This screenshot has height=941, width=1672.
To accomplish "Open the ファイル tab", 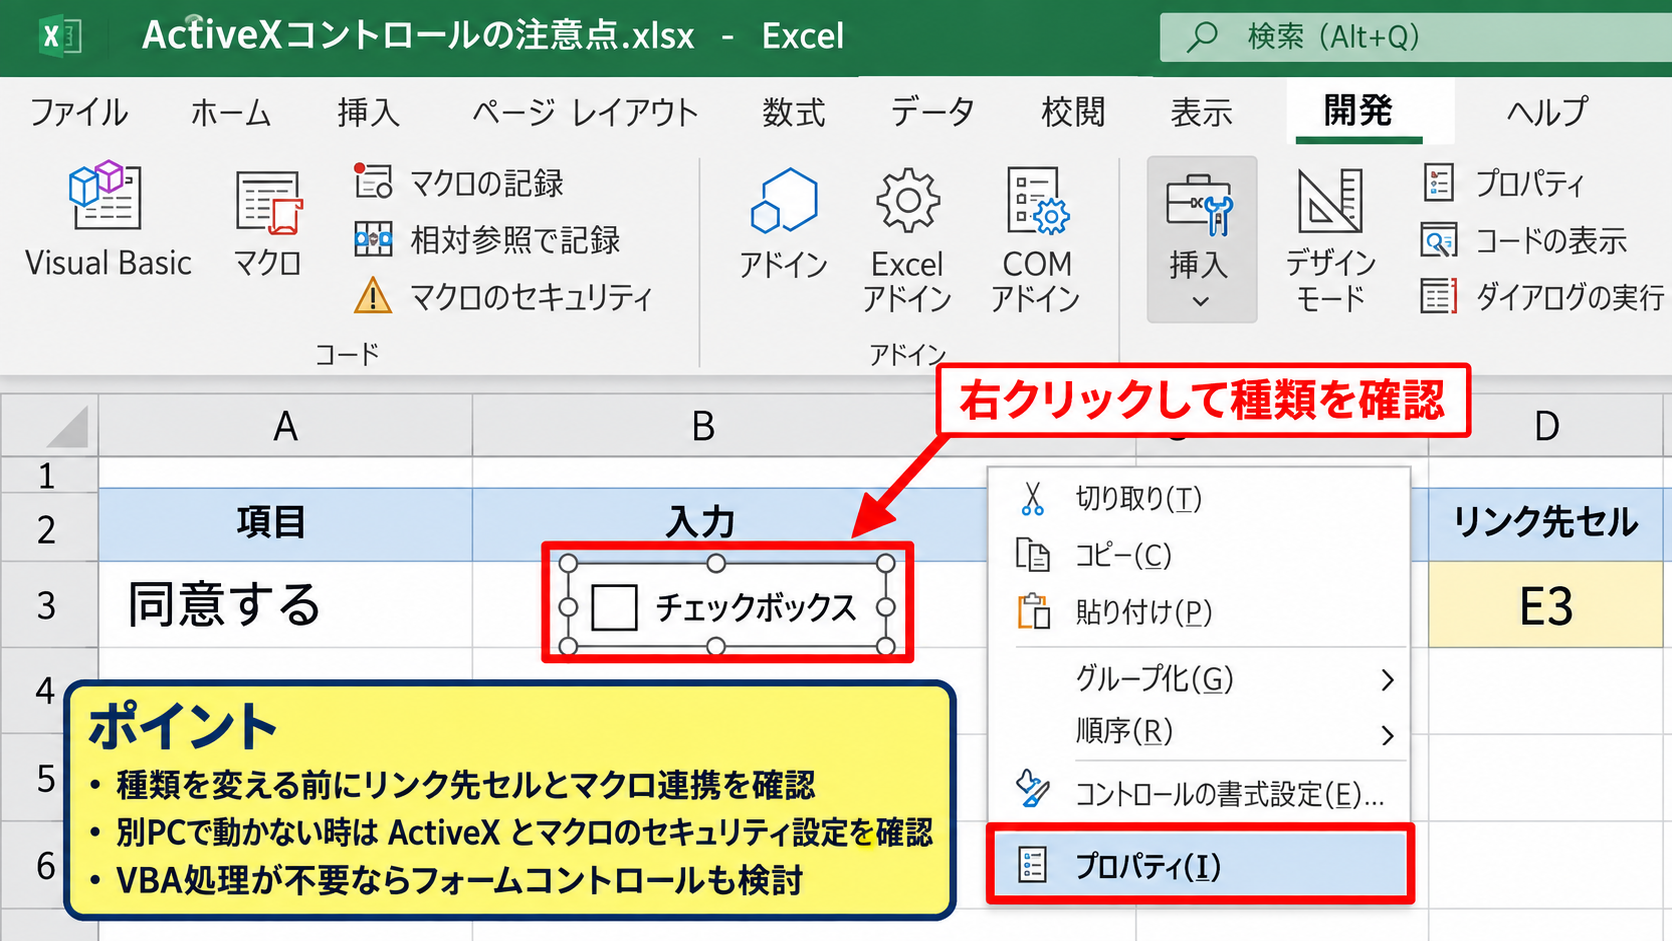I will pos(79,112).
